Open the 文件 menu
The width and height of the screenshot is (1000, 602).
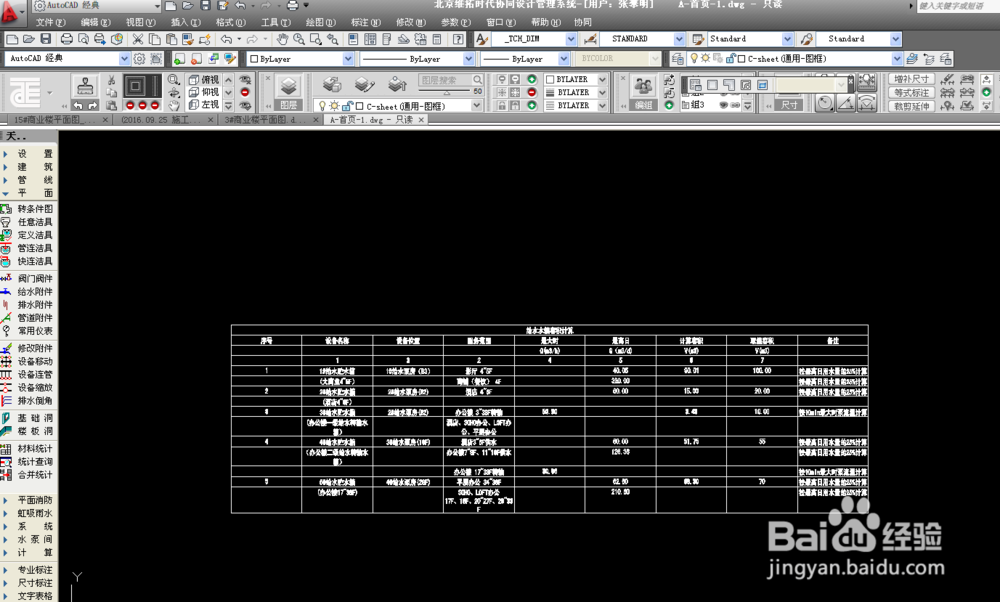50,22
